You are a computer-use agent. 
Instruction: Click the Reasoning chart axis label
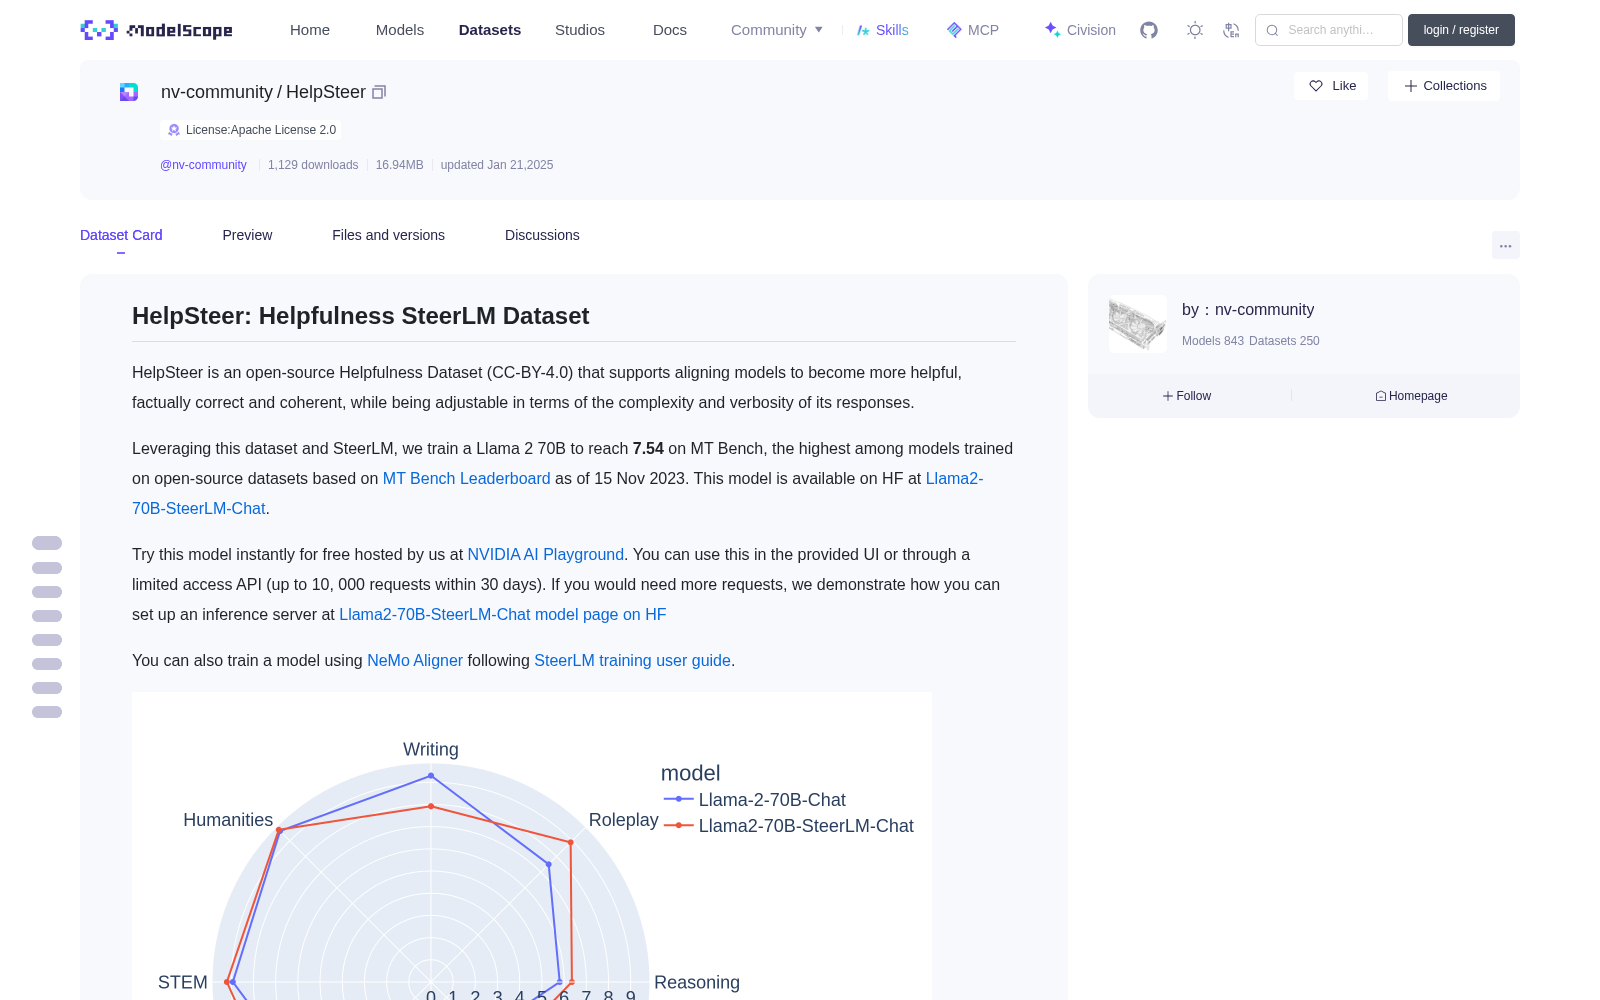[x=697, y=983]
